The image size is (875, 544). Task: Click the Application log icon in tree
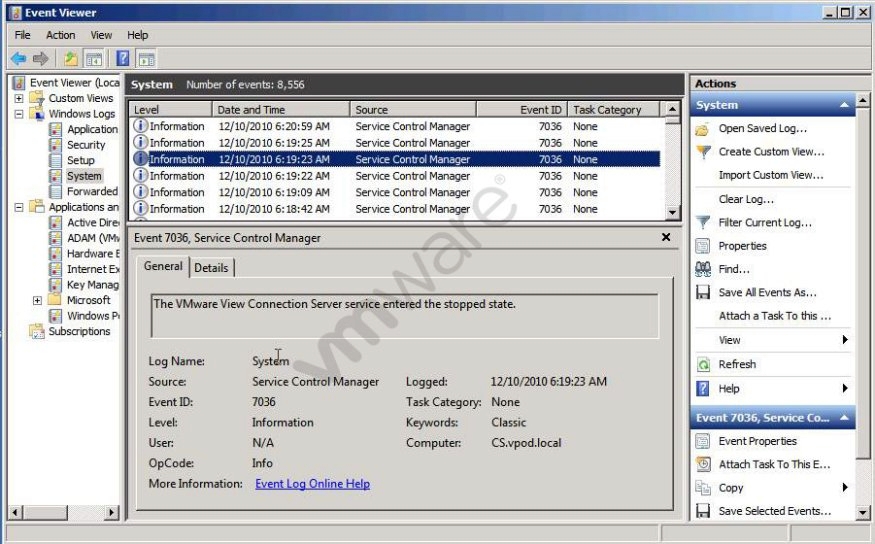click(x=55, y=129)
